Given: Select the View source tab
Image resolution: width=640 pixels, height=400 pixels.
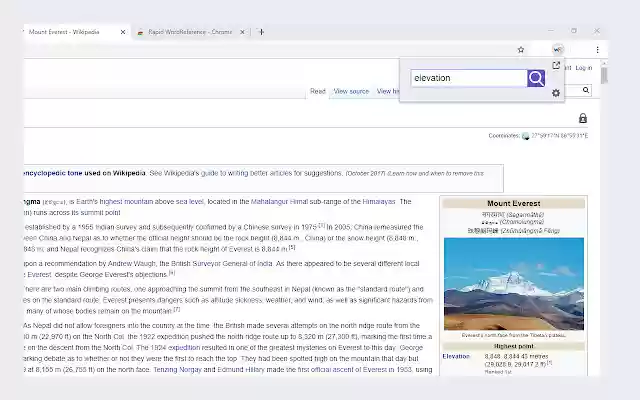Looking at the screenshot, I should coord(351,91).
